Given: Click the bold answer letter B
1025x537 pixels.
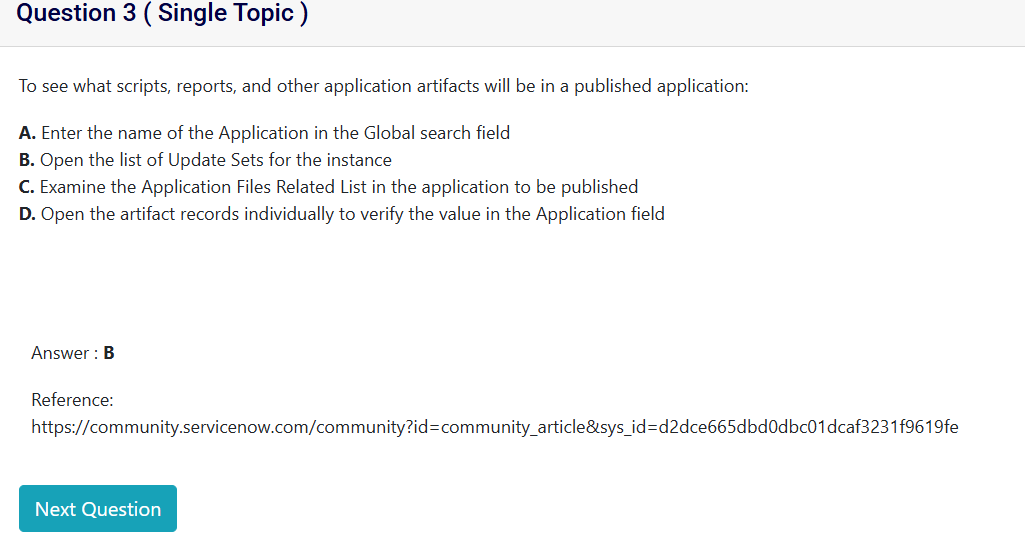Looking at the screenshot, I should tap(109, 353).
